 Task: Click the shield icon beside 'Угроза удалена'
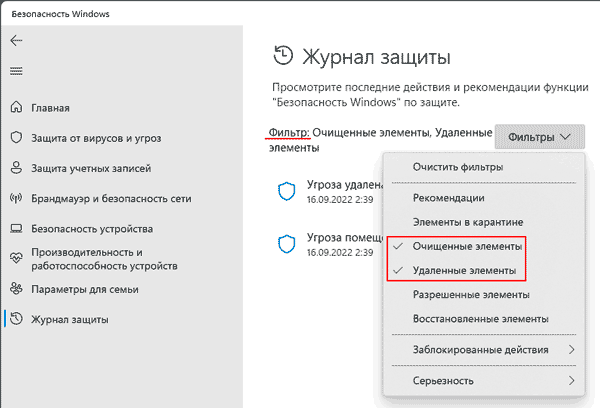coord(286,191)
